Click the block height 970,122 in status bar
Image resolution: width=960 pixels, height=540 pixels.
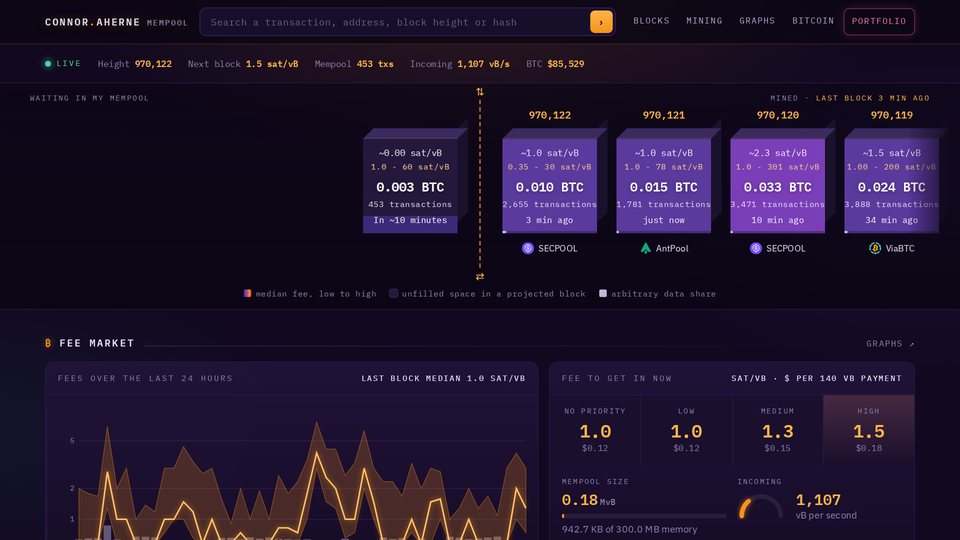click(153, 64)
